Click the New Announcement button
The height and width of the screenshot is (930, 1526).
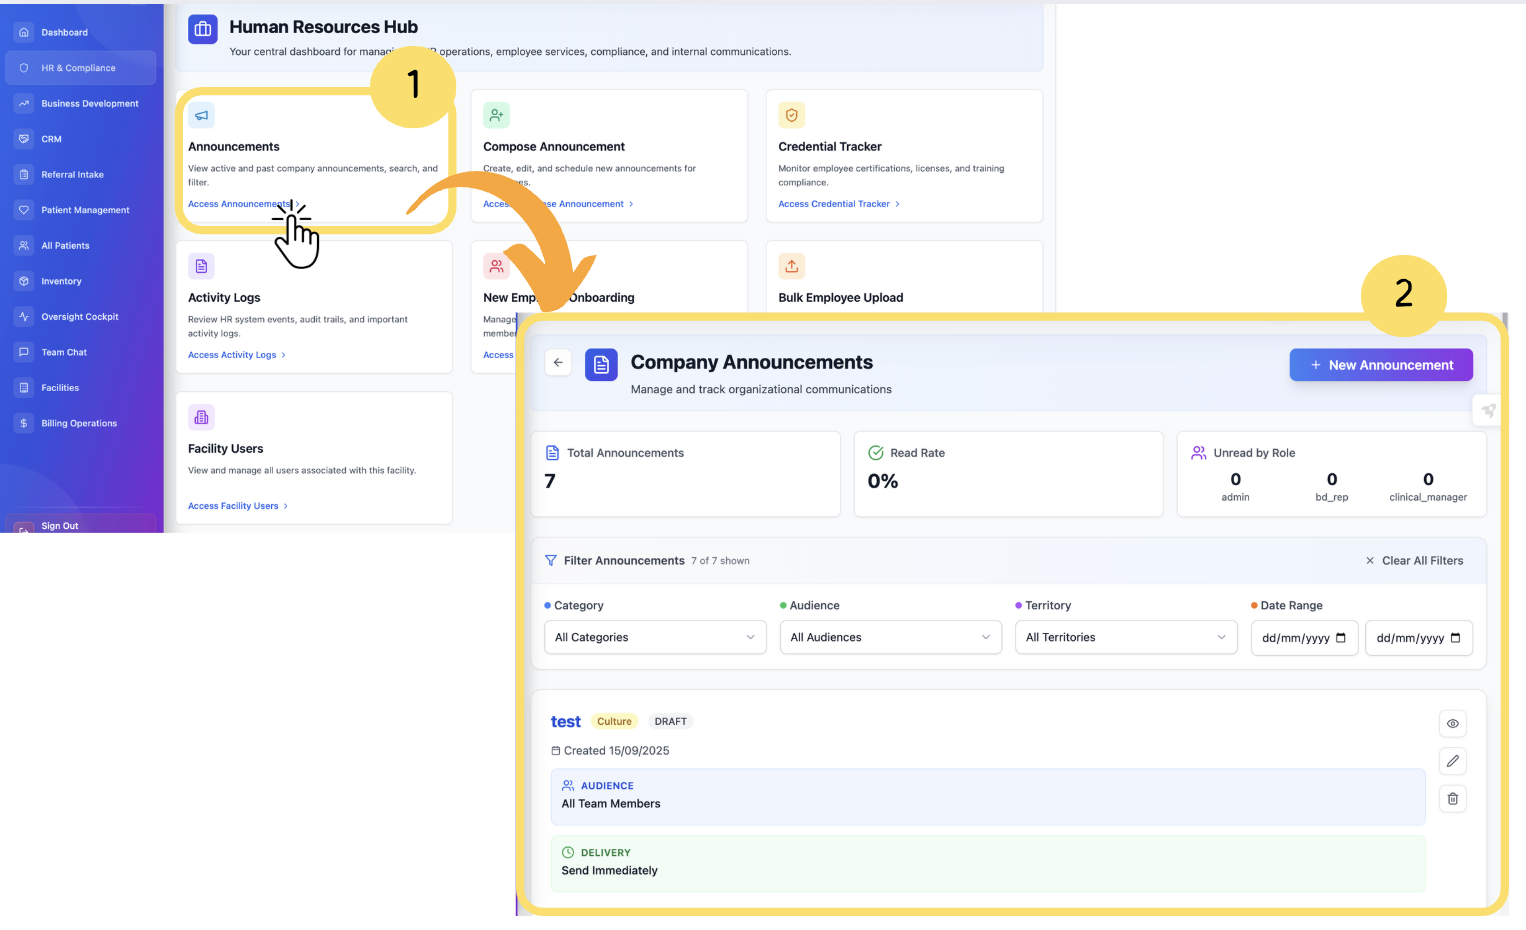(1380, 366)
